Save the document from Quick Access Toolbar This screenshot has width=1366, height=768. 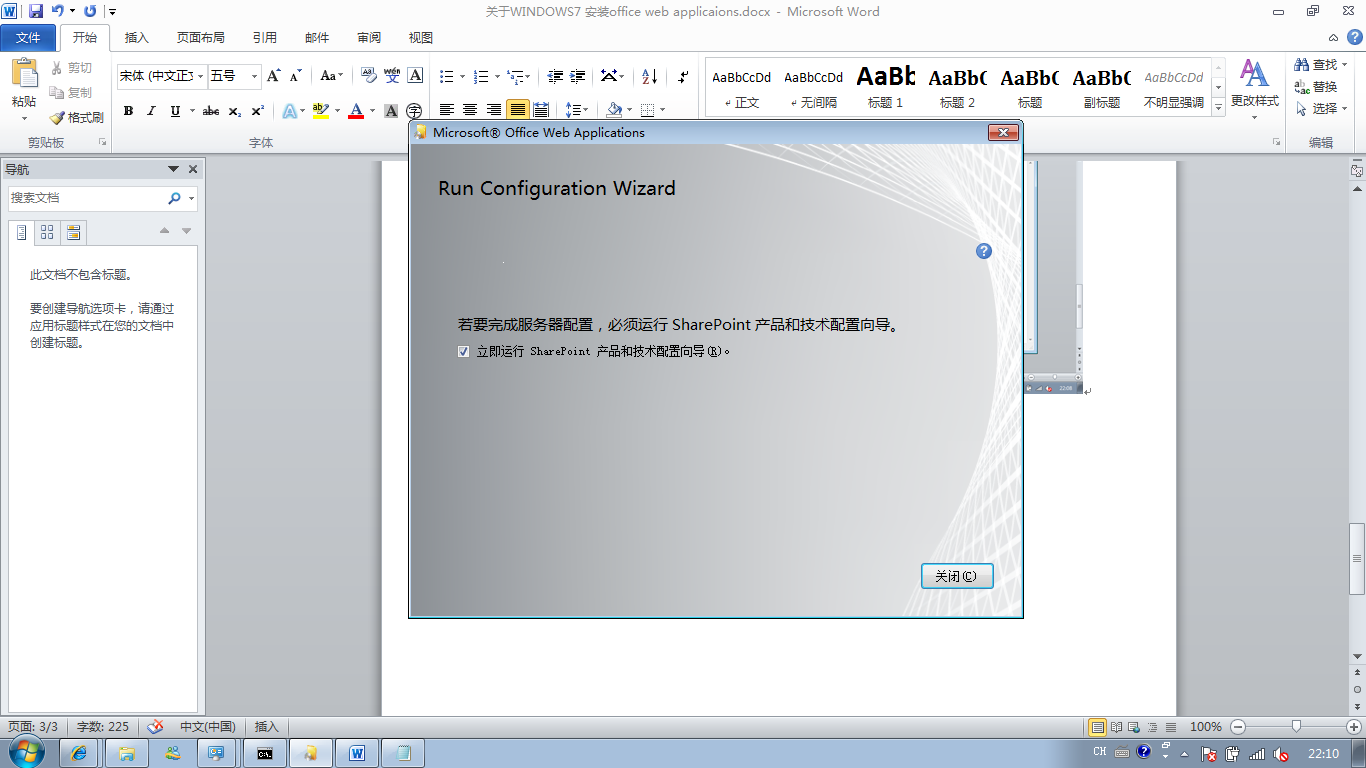coord(36,11)
